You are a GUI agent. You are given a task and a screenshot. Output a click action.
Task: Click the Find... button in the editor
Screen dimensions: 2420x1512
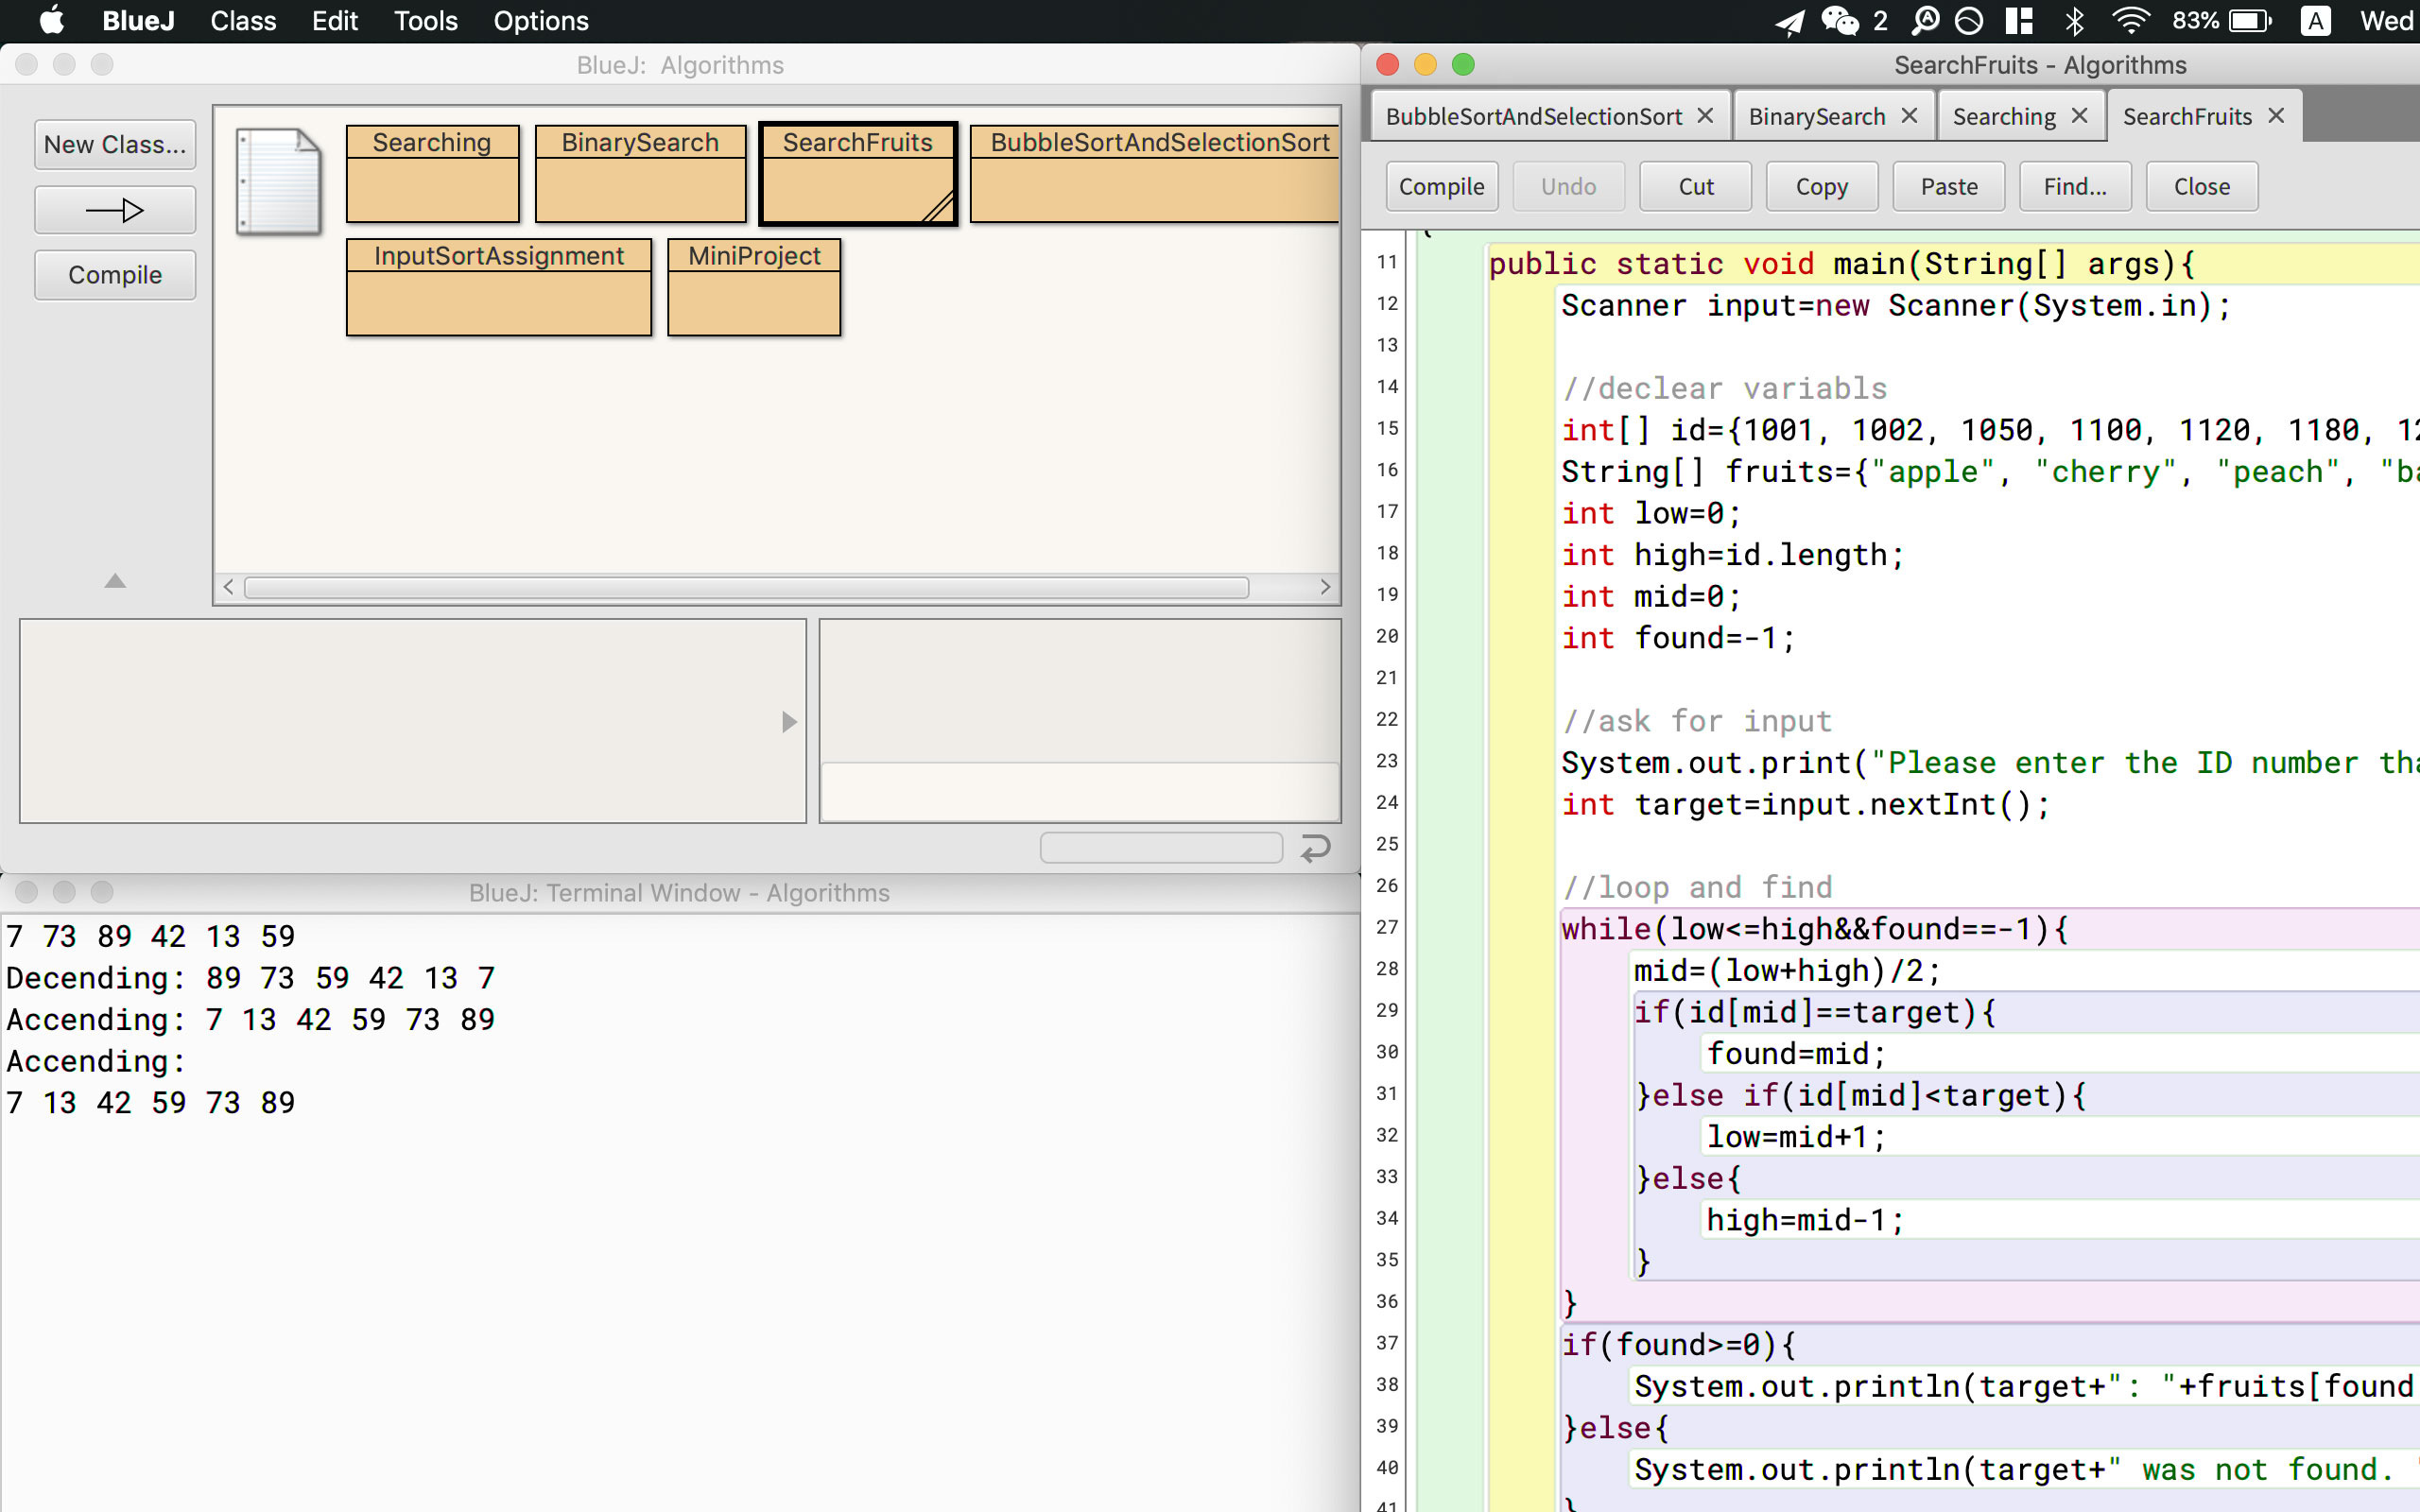tap(2074, 187)
